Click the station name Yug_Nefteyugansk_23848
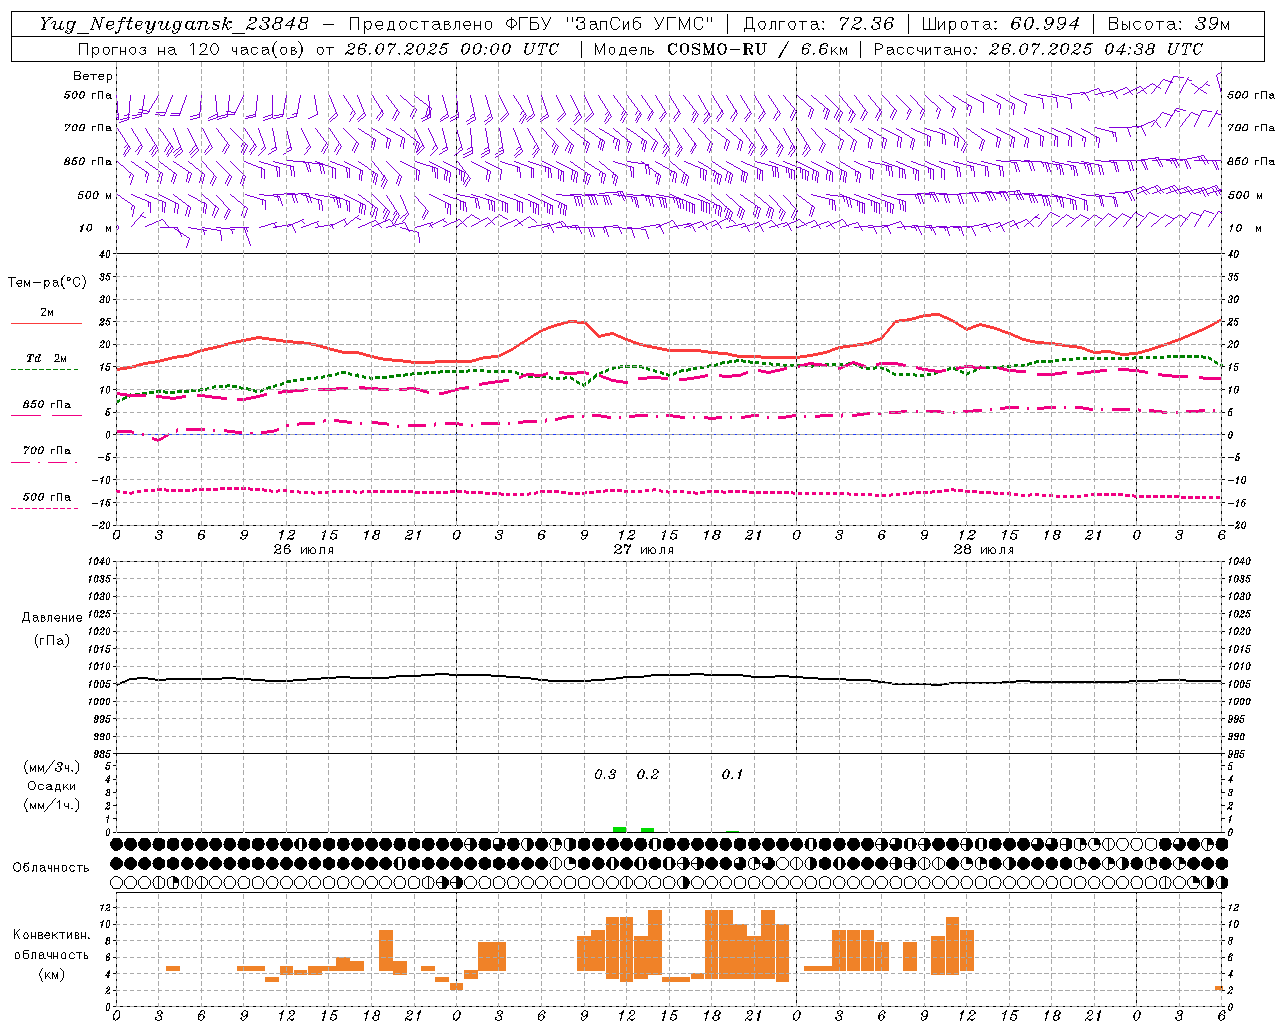1280x1024 pixels. (x=174, y=24)
